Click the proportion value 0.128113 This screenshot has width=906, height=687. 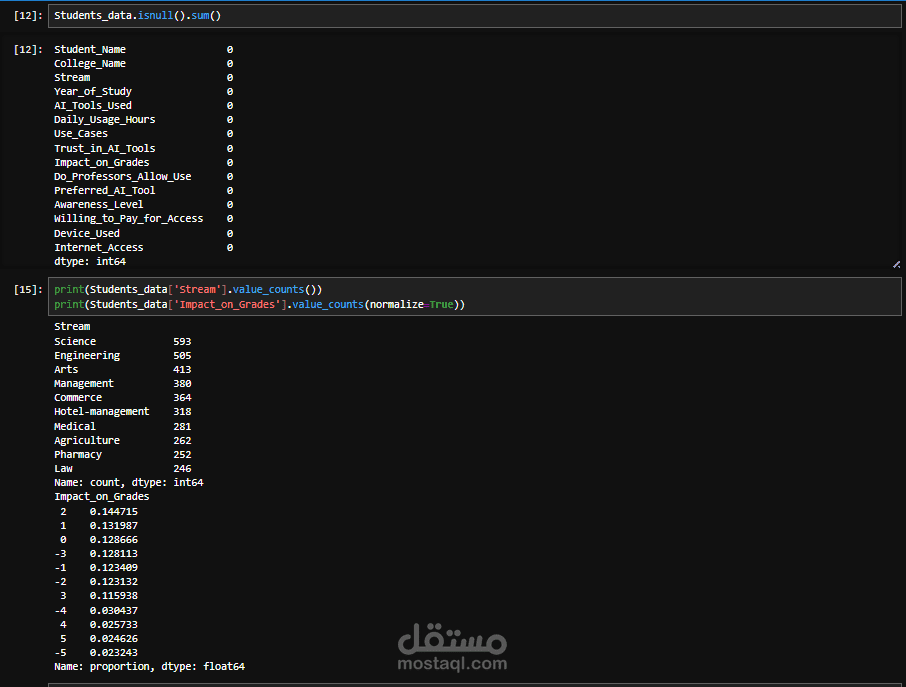[x=114, y=554]
